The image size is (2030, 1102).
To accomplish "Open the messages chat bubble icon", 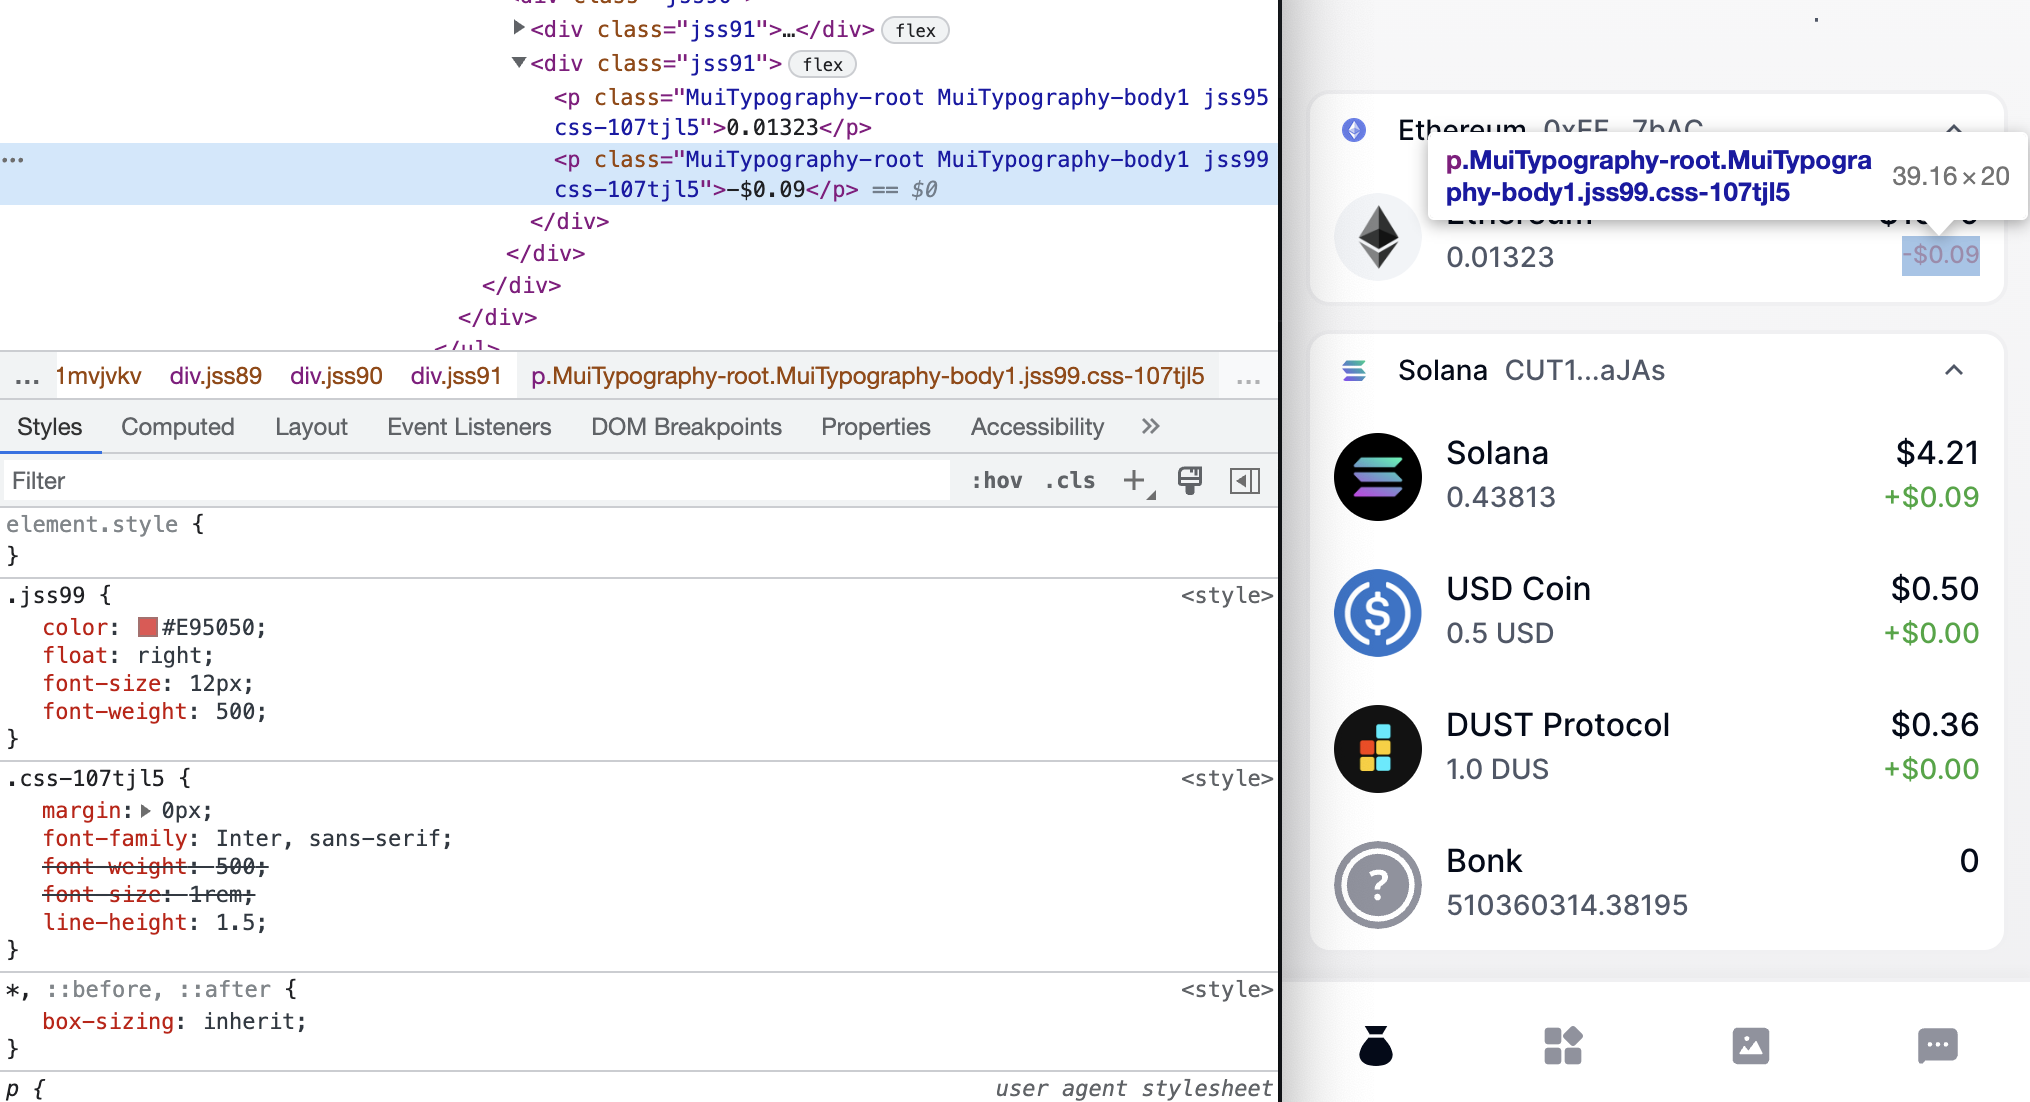I will pyautogui.click(x=1937, y=1046).
